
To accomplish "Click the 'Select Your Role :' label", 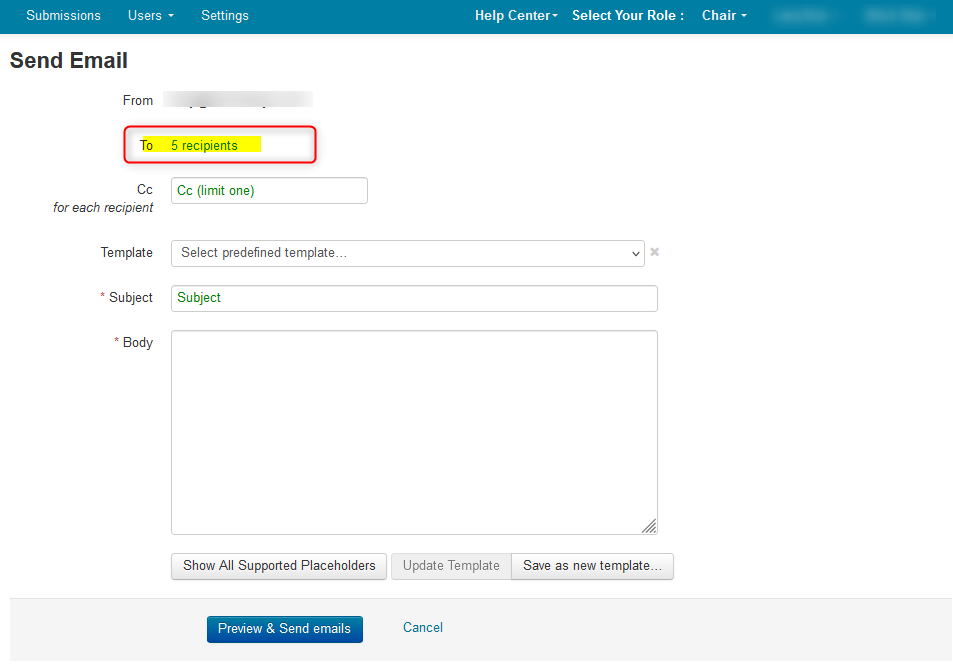I will click(628, 15).
